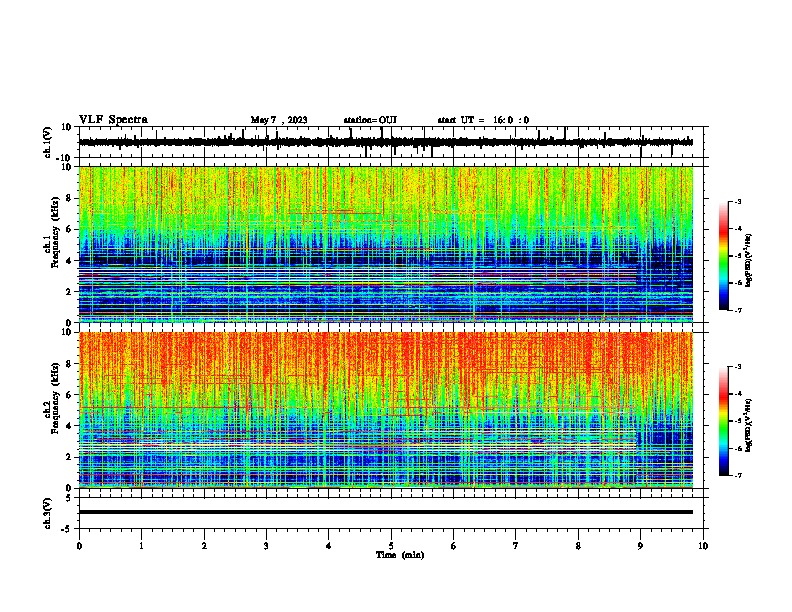Click the "VLF Spectra" plot title

pos(113,119)
